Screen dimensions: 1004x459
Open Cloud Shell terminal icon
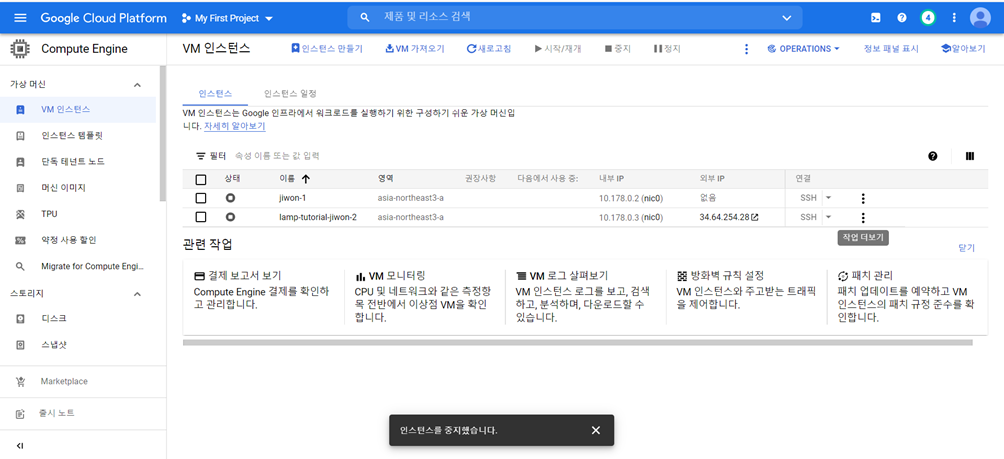pos(875,18)
